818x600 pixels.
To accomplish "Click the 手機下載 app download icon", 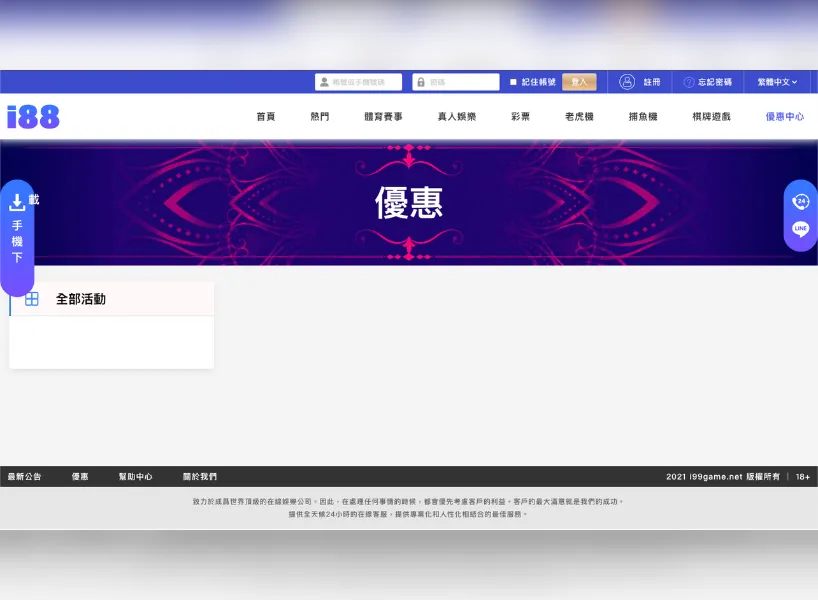I will [x=17, y=201].
